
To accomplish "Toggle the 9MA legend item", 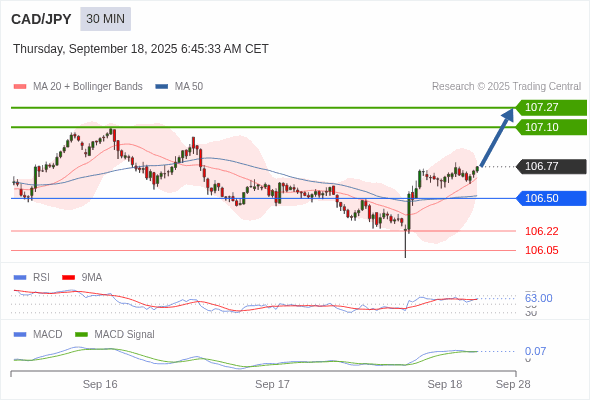I will [82, 277].
